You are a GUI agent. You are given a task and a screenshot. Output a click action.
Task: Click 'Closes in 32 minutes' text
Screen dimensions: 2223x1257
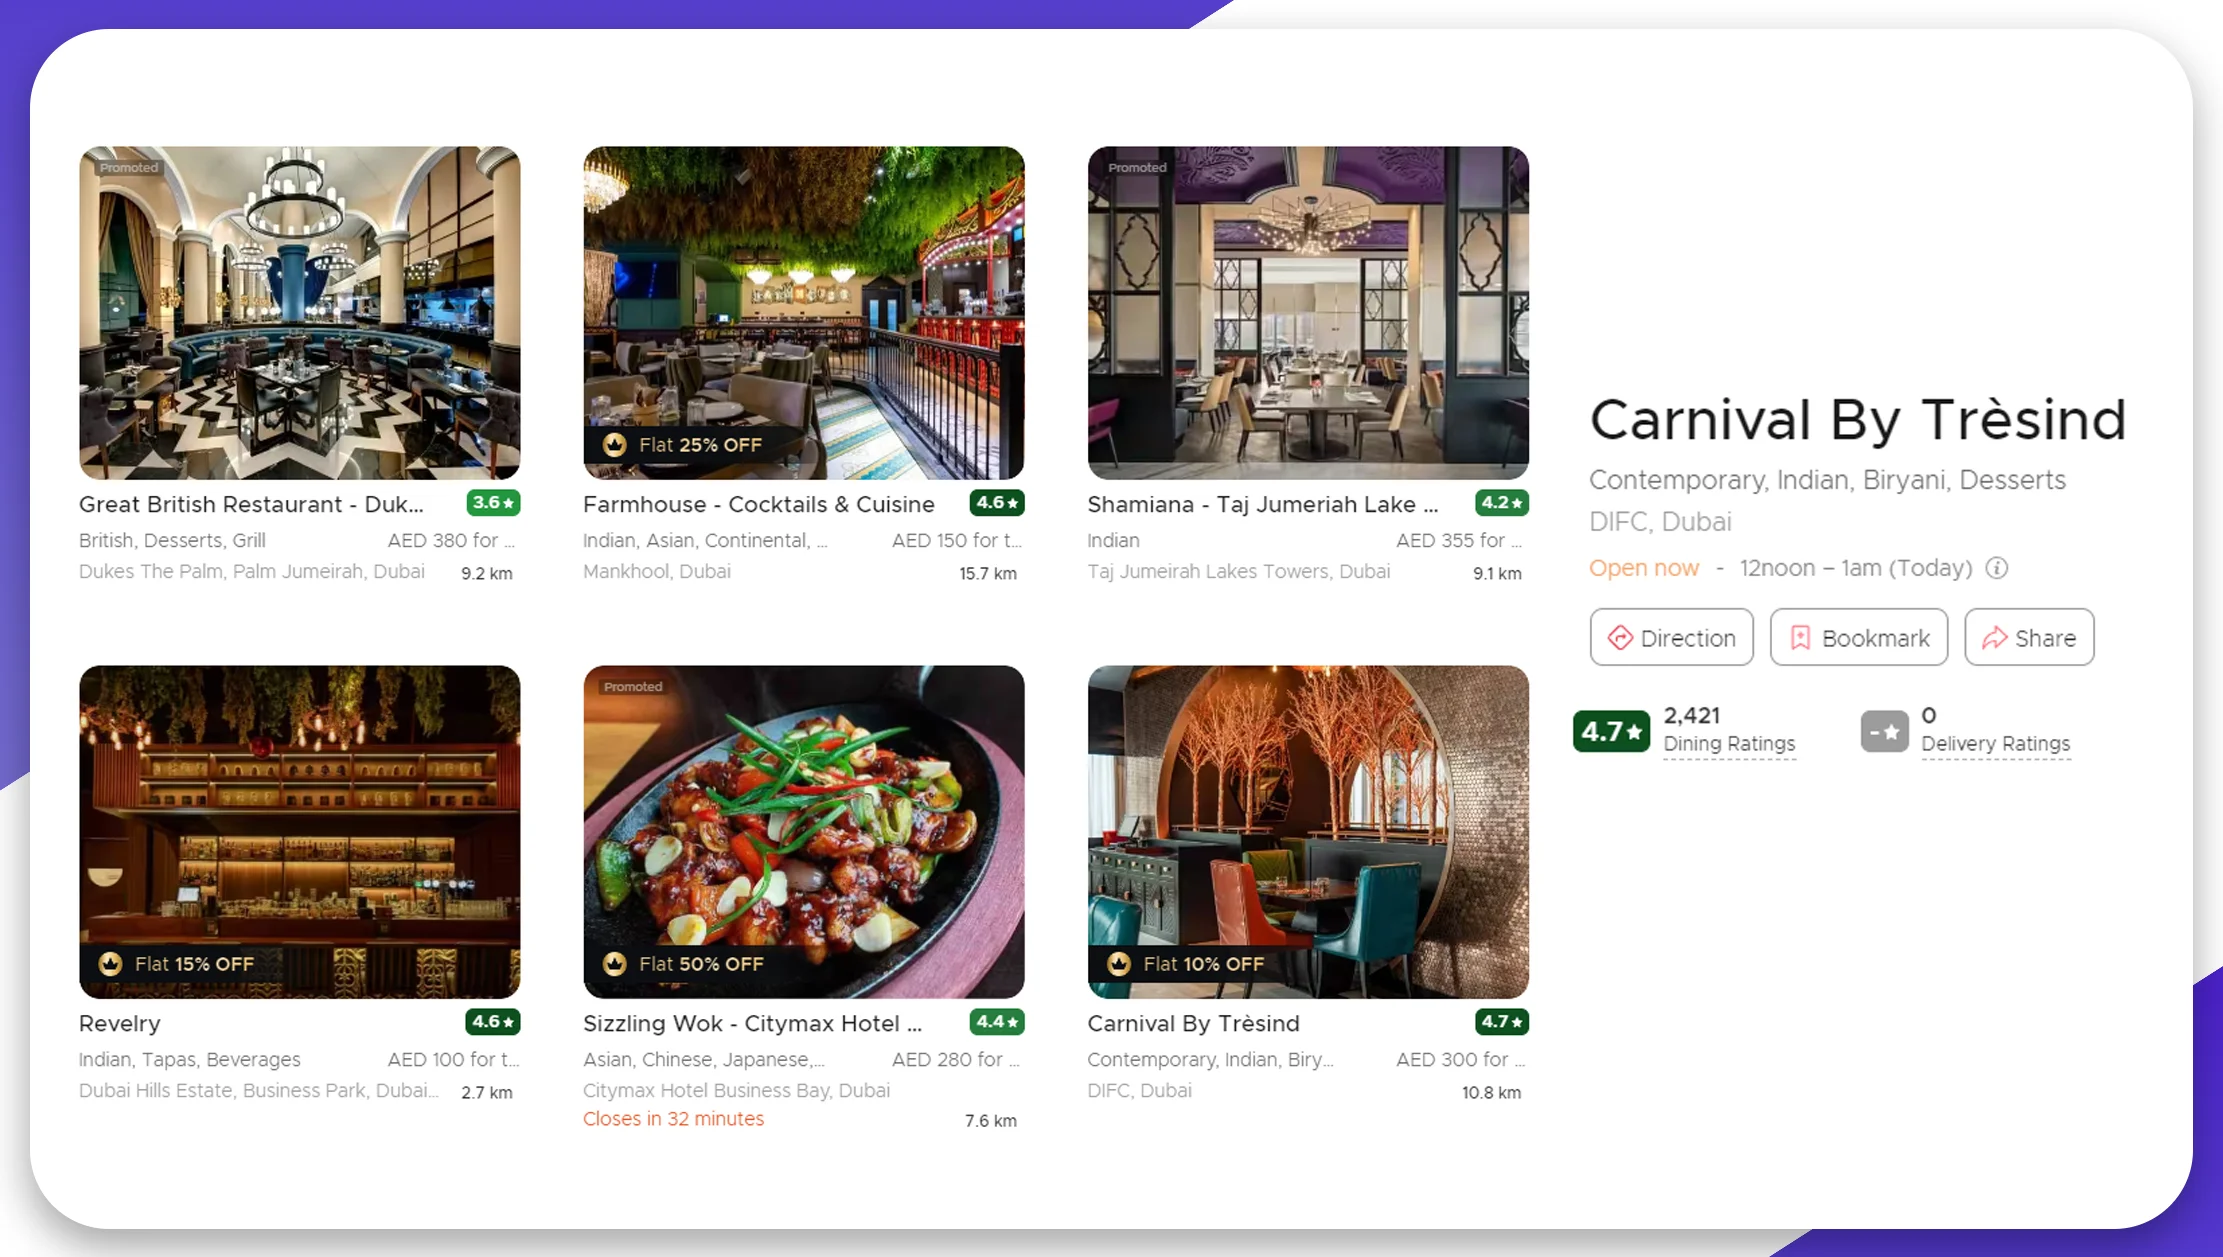673,1119
